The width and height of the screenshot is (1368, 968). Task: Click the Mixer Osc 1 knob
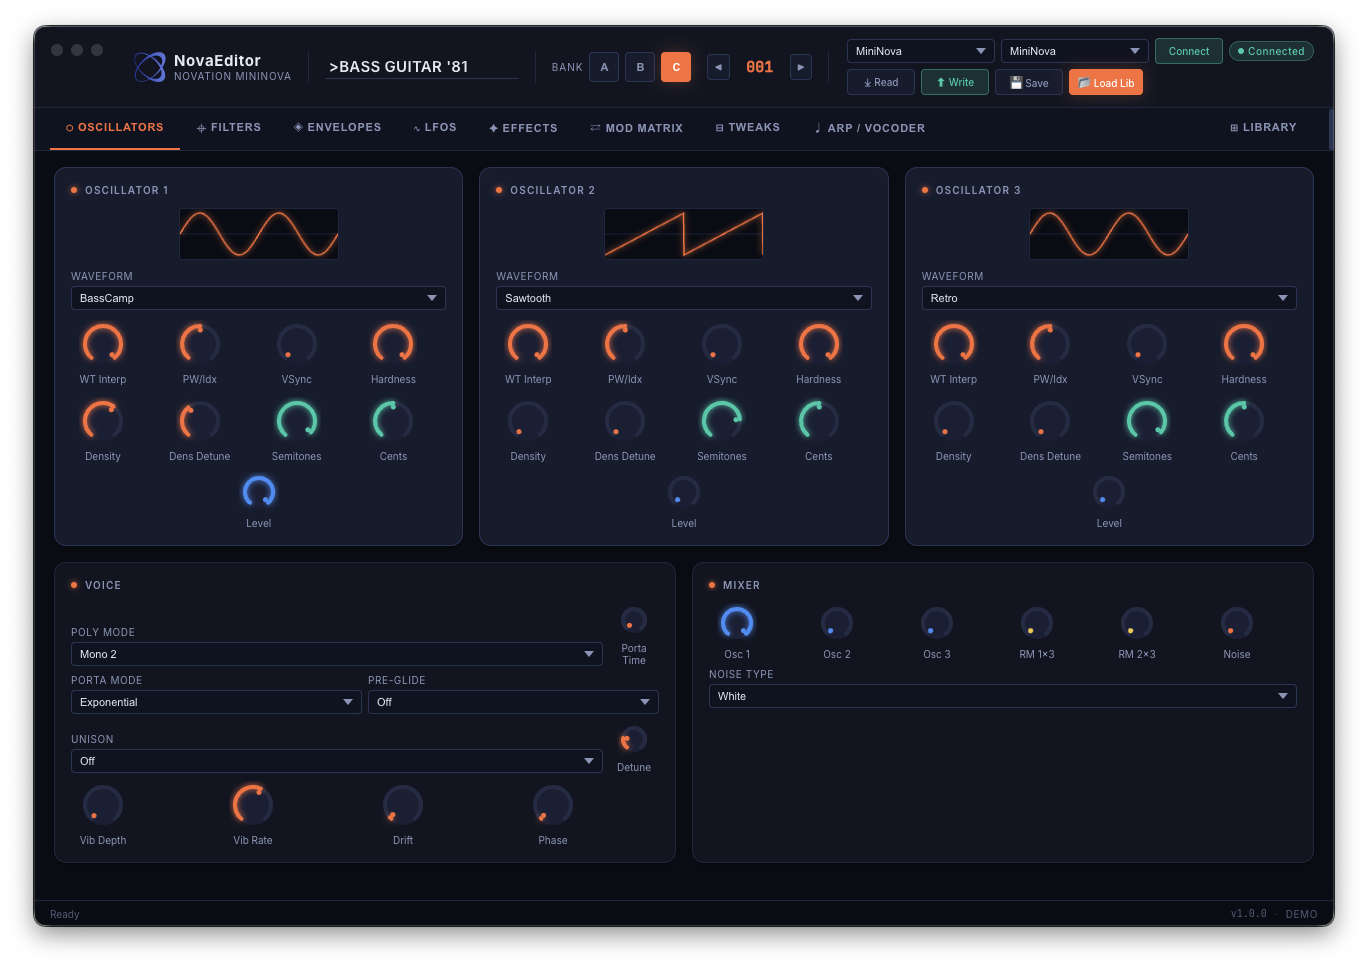point(737,623)
